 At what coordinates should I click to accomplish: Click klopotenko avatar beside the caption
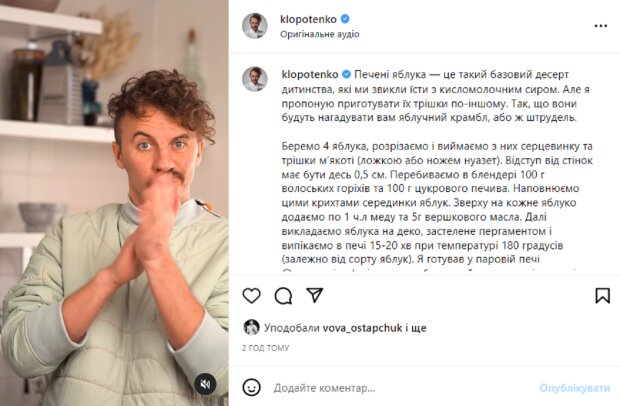255,79
